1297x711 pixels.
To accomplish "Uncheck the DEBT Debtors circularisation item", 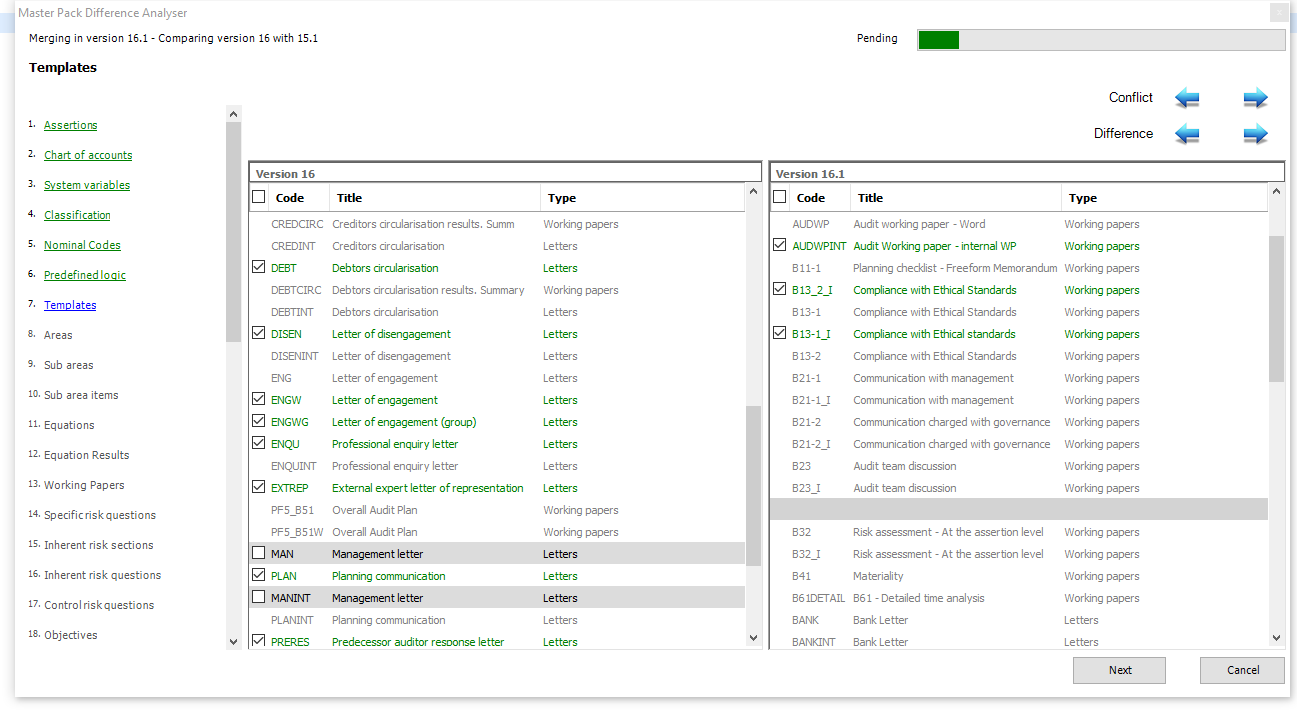I will pyautogui.click(x=259, y=267).
